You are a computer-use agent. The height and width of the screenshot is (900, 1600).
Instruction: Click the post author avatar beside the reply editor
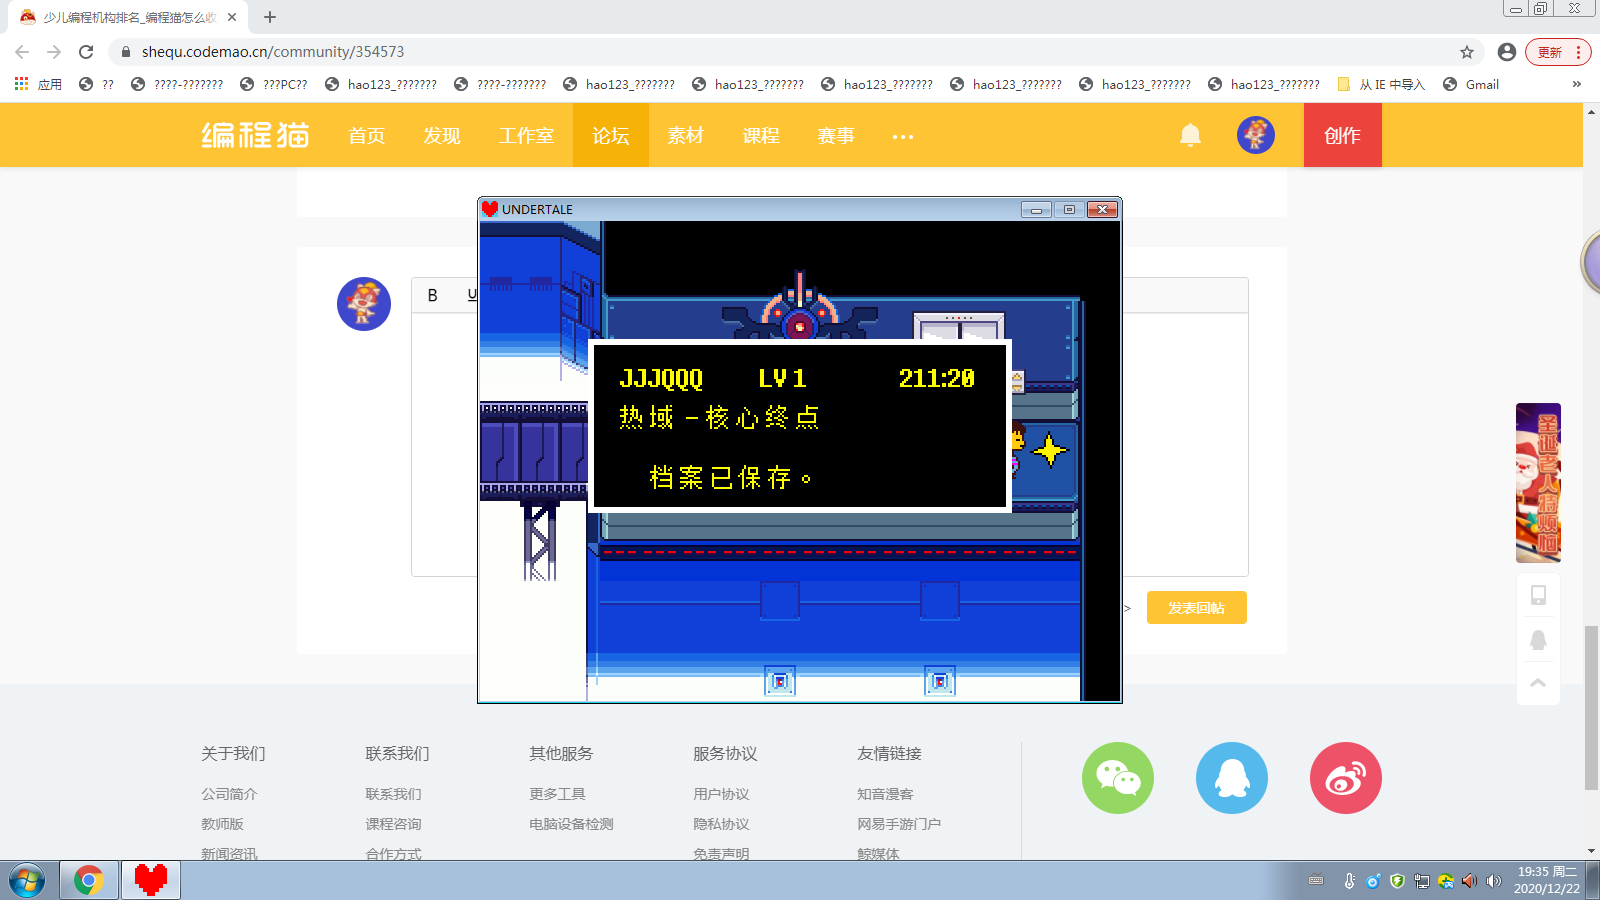tap(364, 304)
